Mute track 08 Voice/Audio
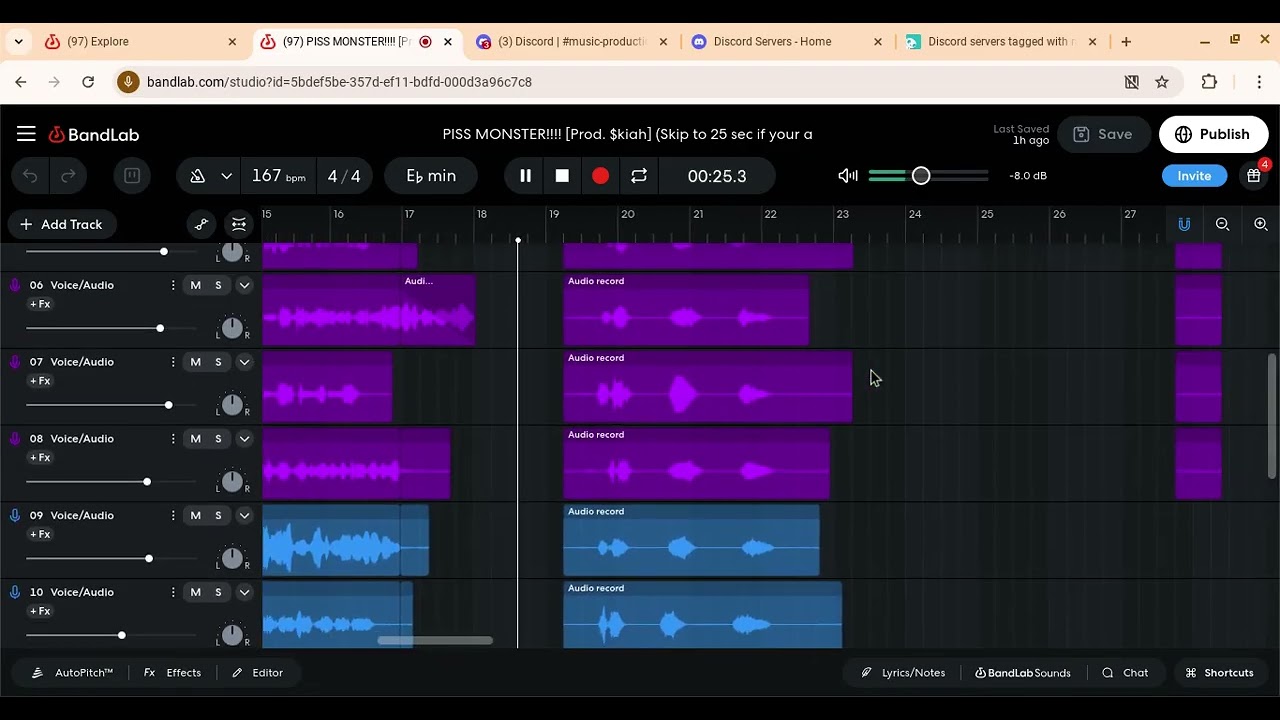Screen dimensions: 1280x720 pos(195,439)
